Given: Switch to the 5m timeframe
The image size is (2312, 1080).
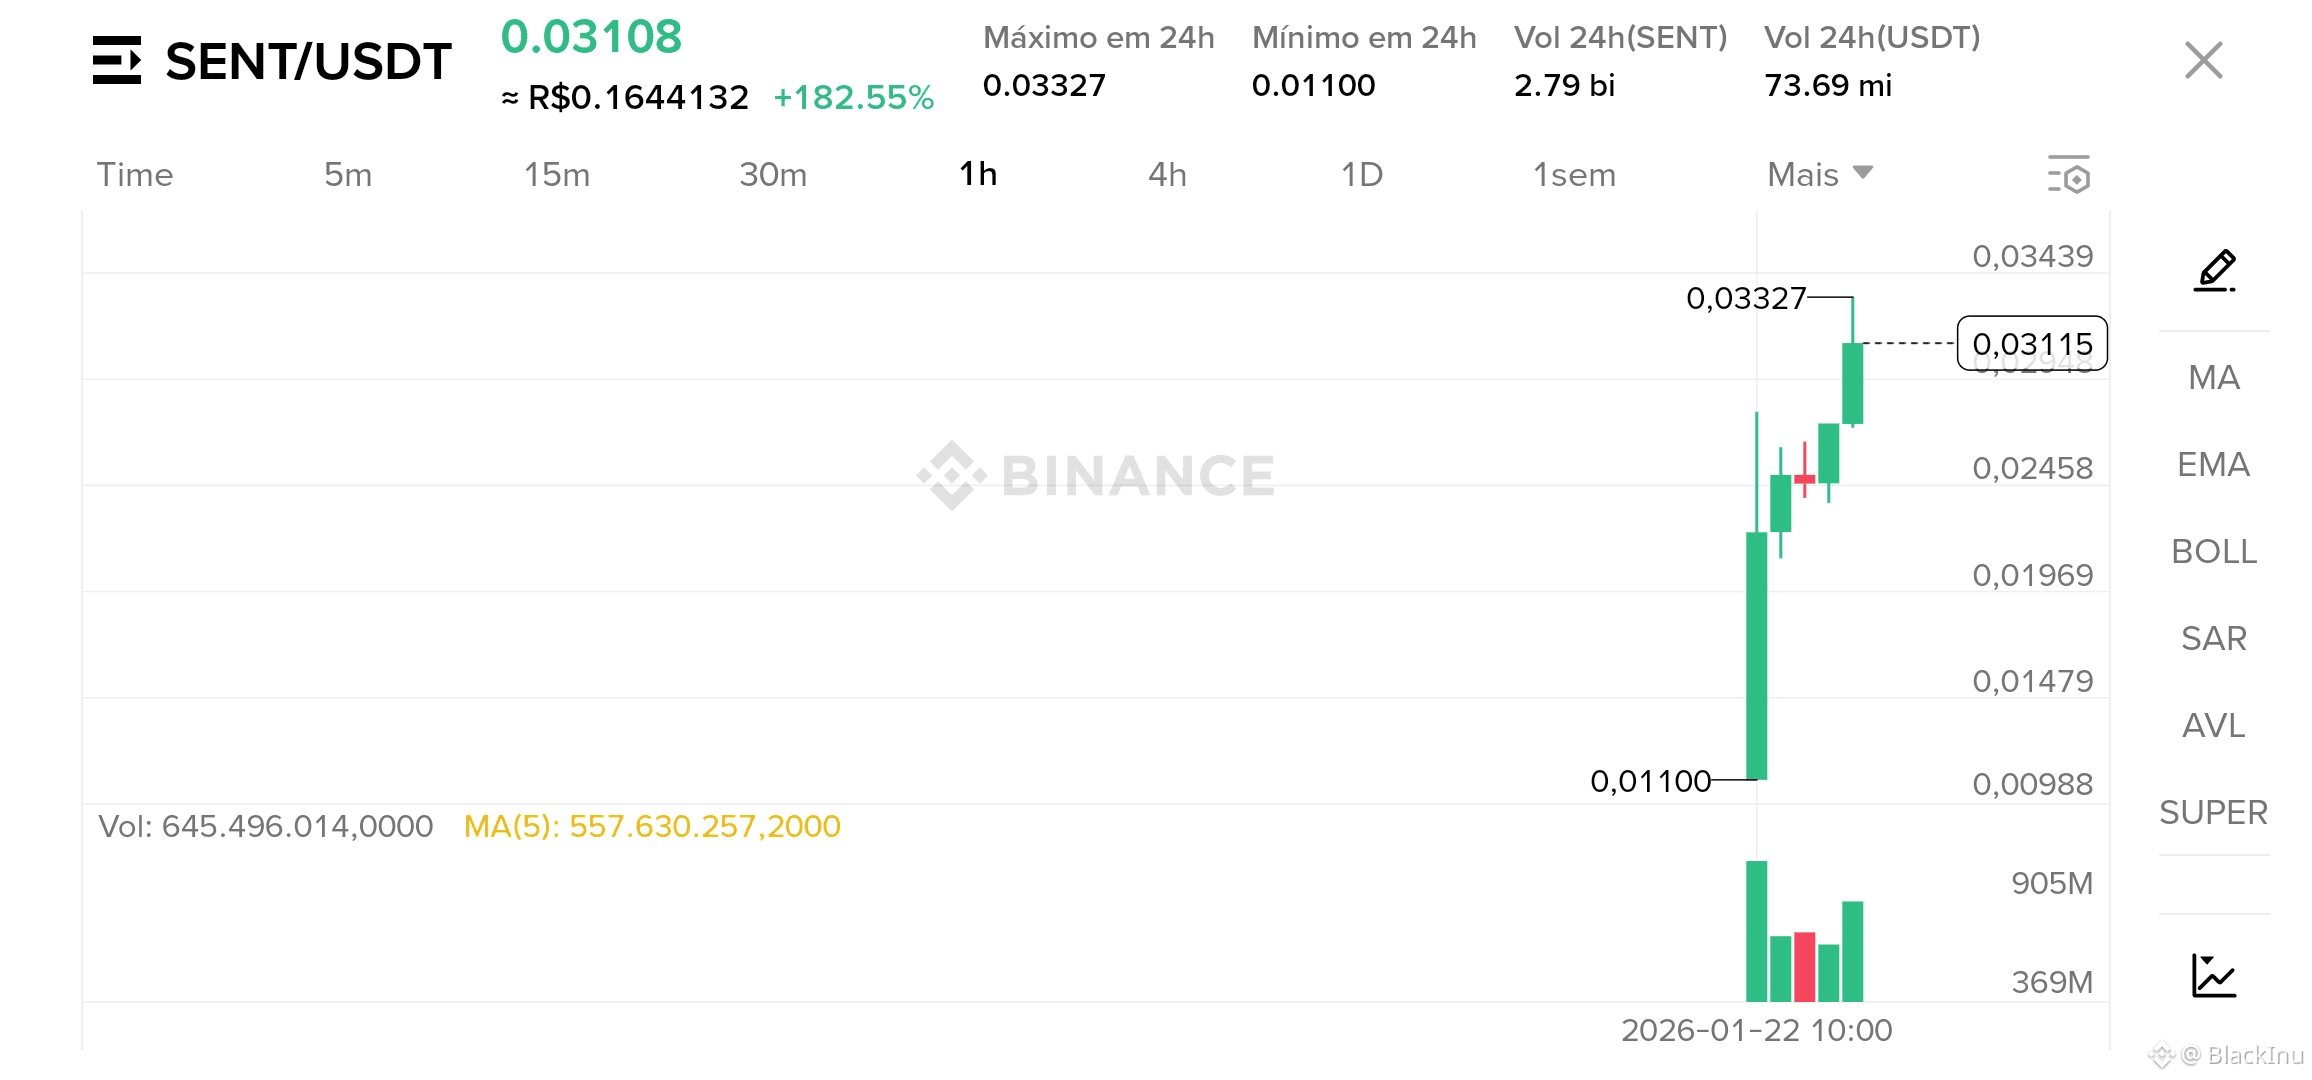Looking at the screenshot, I should click(348, 174).
